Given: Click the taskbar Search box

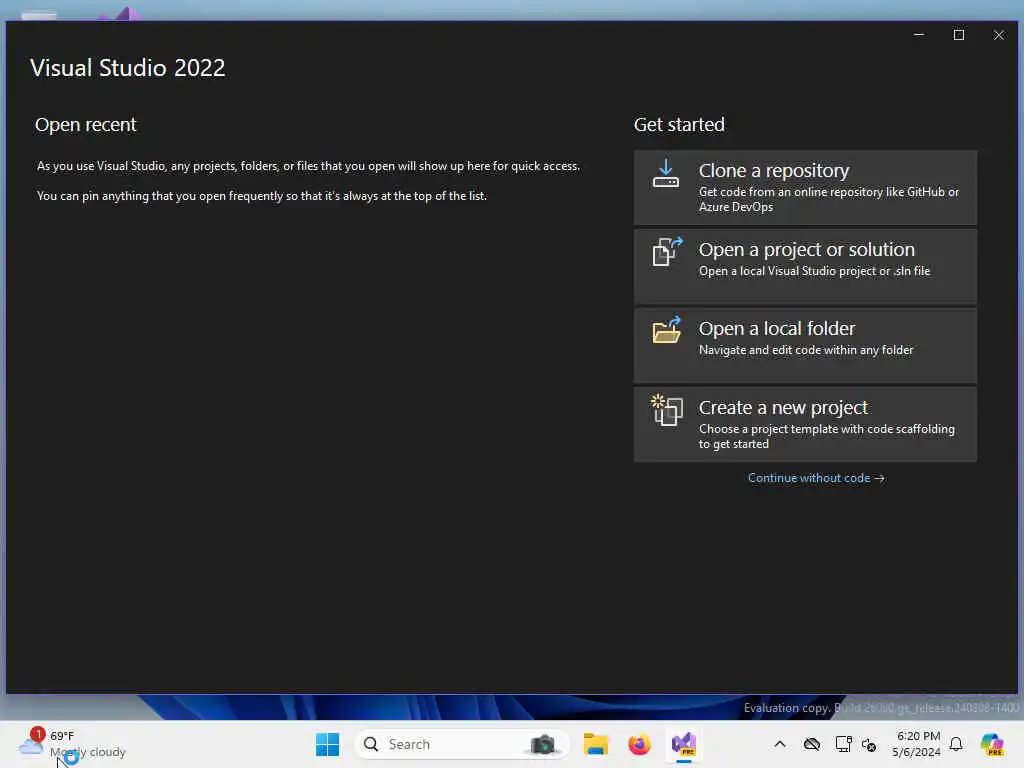Looking at the screenshot, I should [461, 744].
